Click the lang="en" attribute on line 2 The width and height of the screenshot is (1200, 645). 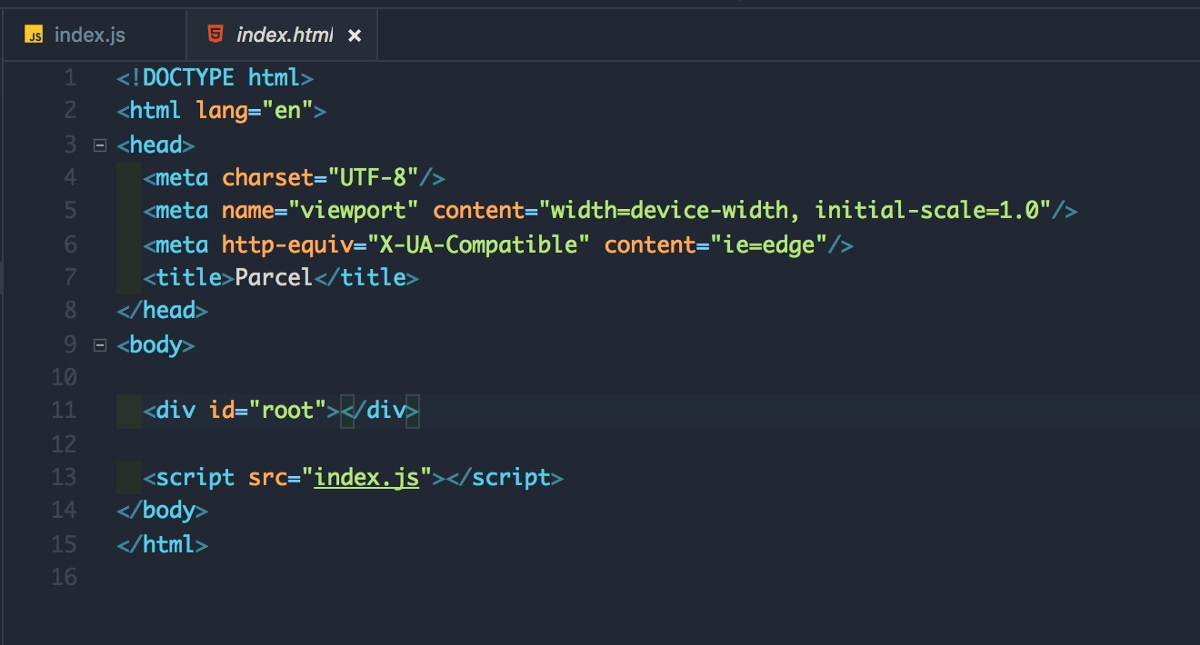255,111
